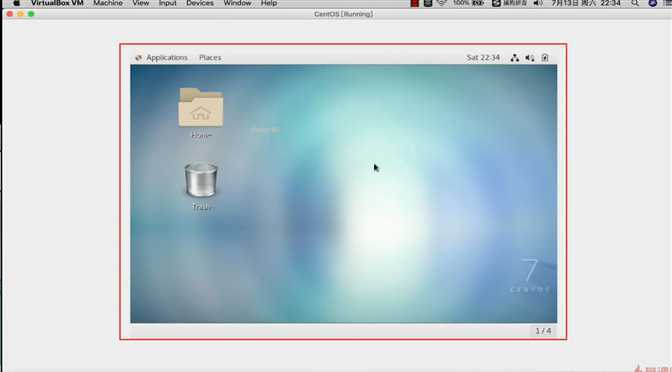
Task: Click the 1 / 4 workspace switcher
Action: tap(543, 331)
